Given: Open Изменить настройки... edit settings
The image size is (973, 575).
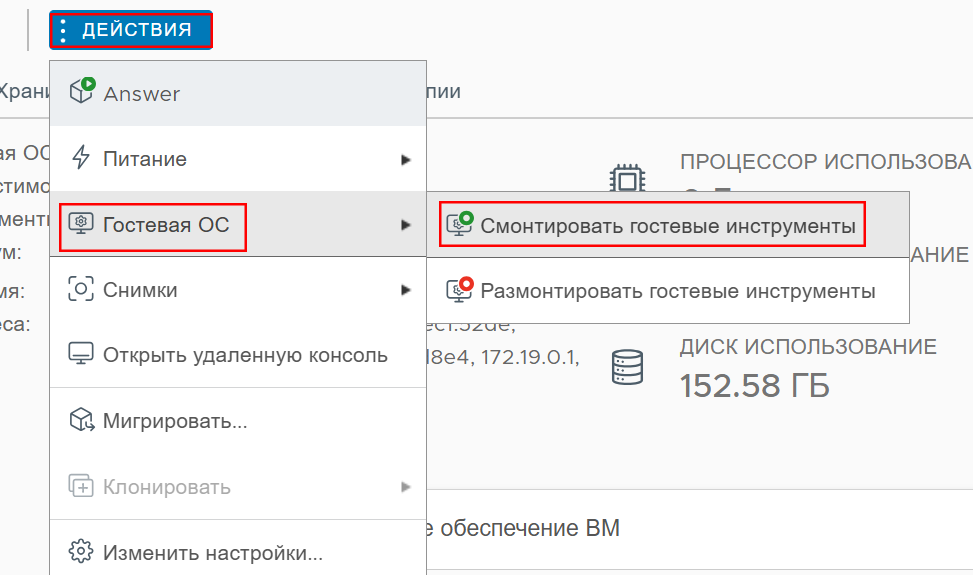Looking at the screenshot, I should click(238, 552).
